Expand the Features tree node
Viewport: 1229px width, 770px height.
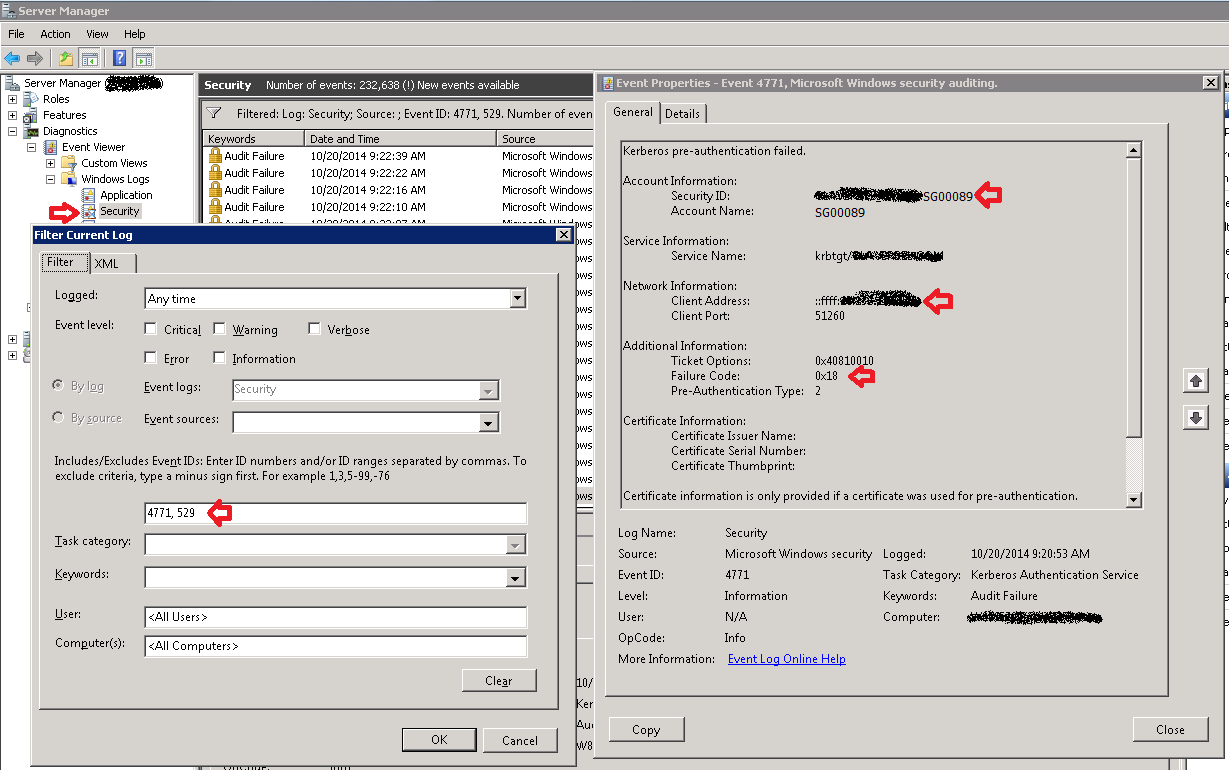tap(12, 115)
